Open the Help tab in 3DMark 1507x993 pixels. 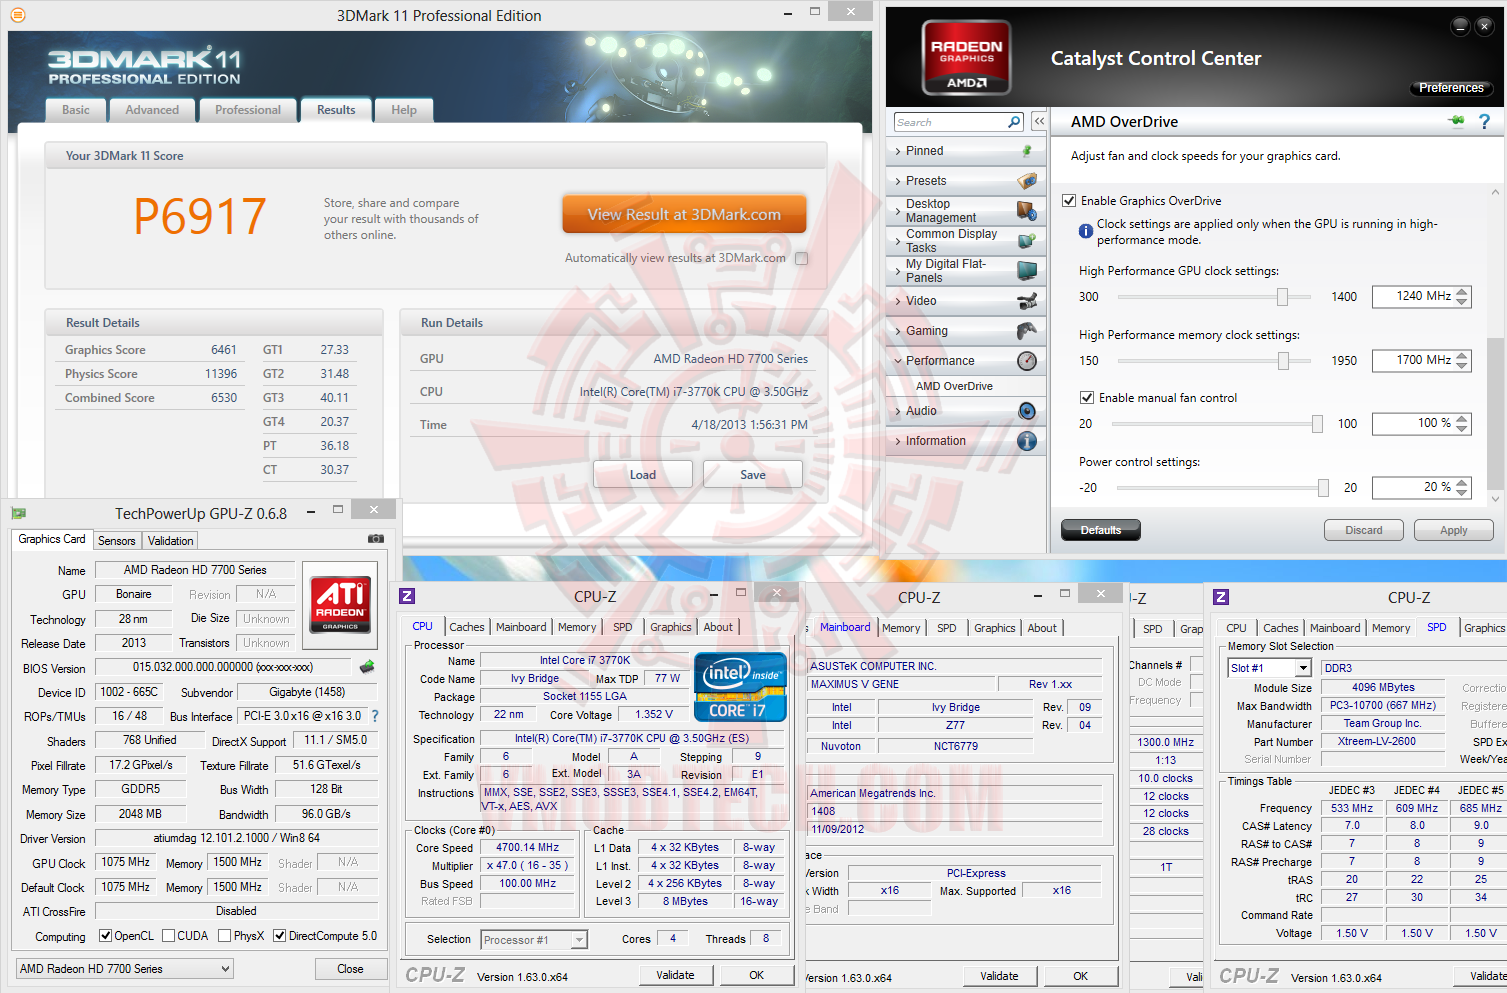pos(404,110)
